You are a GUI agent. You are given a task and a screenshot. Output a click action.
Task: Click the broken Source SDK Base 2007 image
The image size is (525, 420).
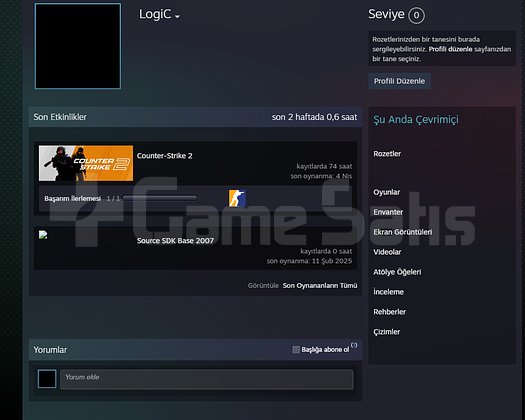pyautogui.click(x=43, y=235)
